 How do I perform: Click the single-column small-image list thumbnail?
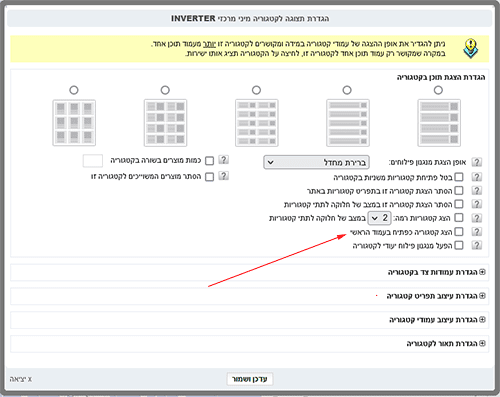tap(348, 123)
